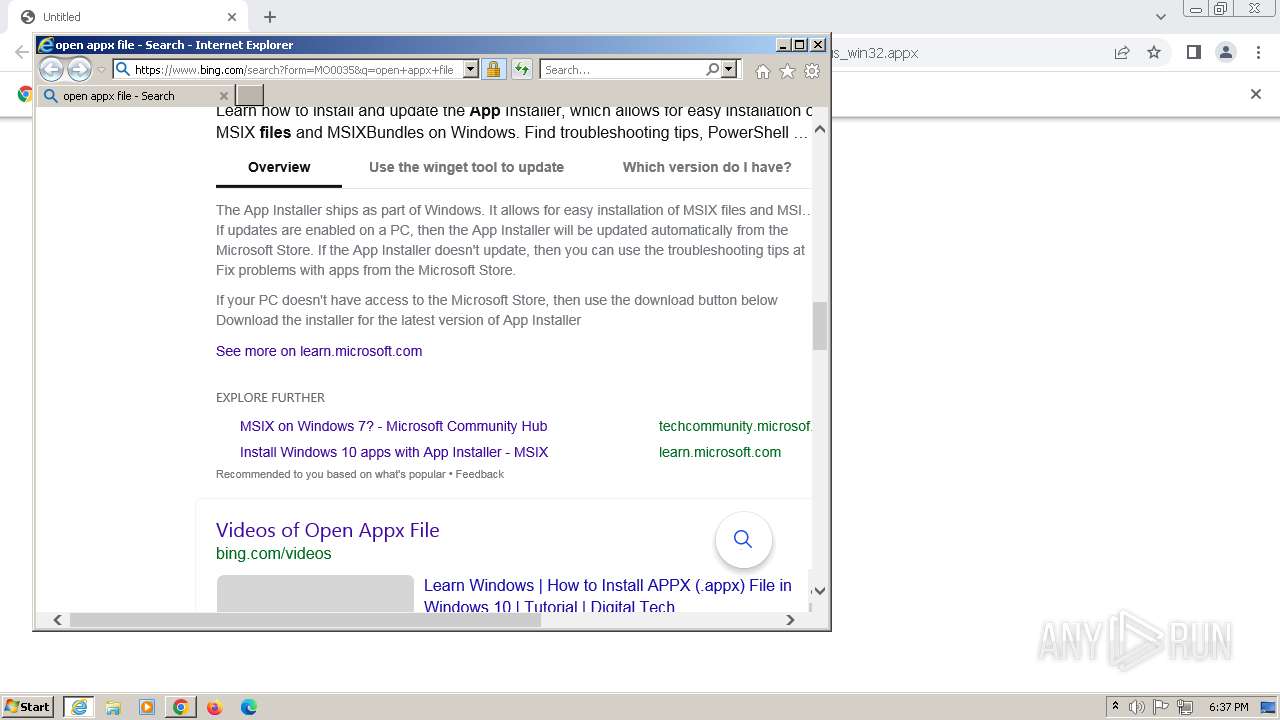
Task: View the security lock report icon
Action: click(x=493, y=69)
